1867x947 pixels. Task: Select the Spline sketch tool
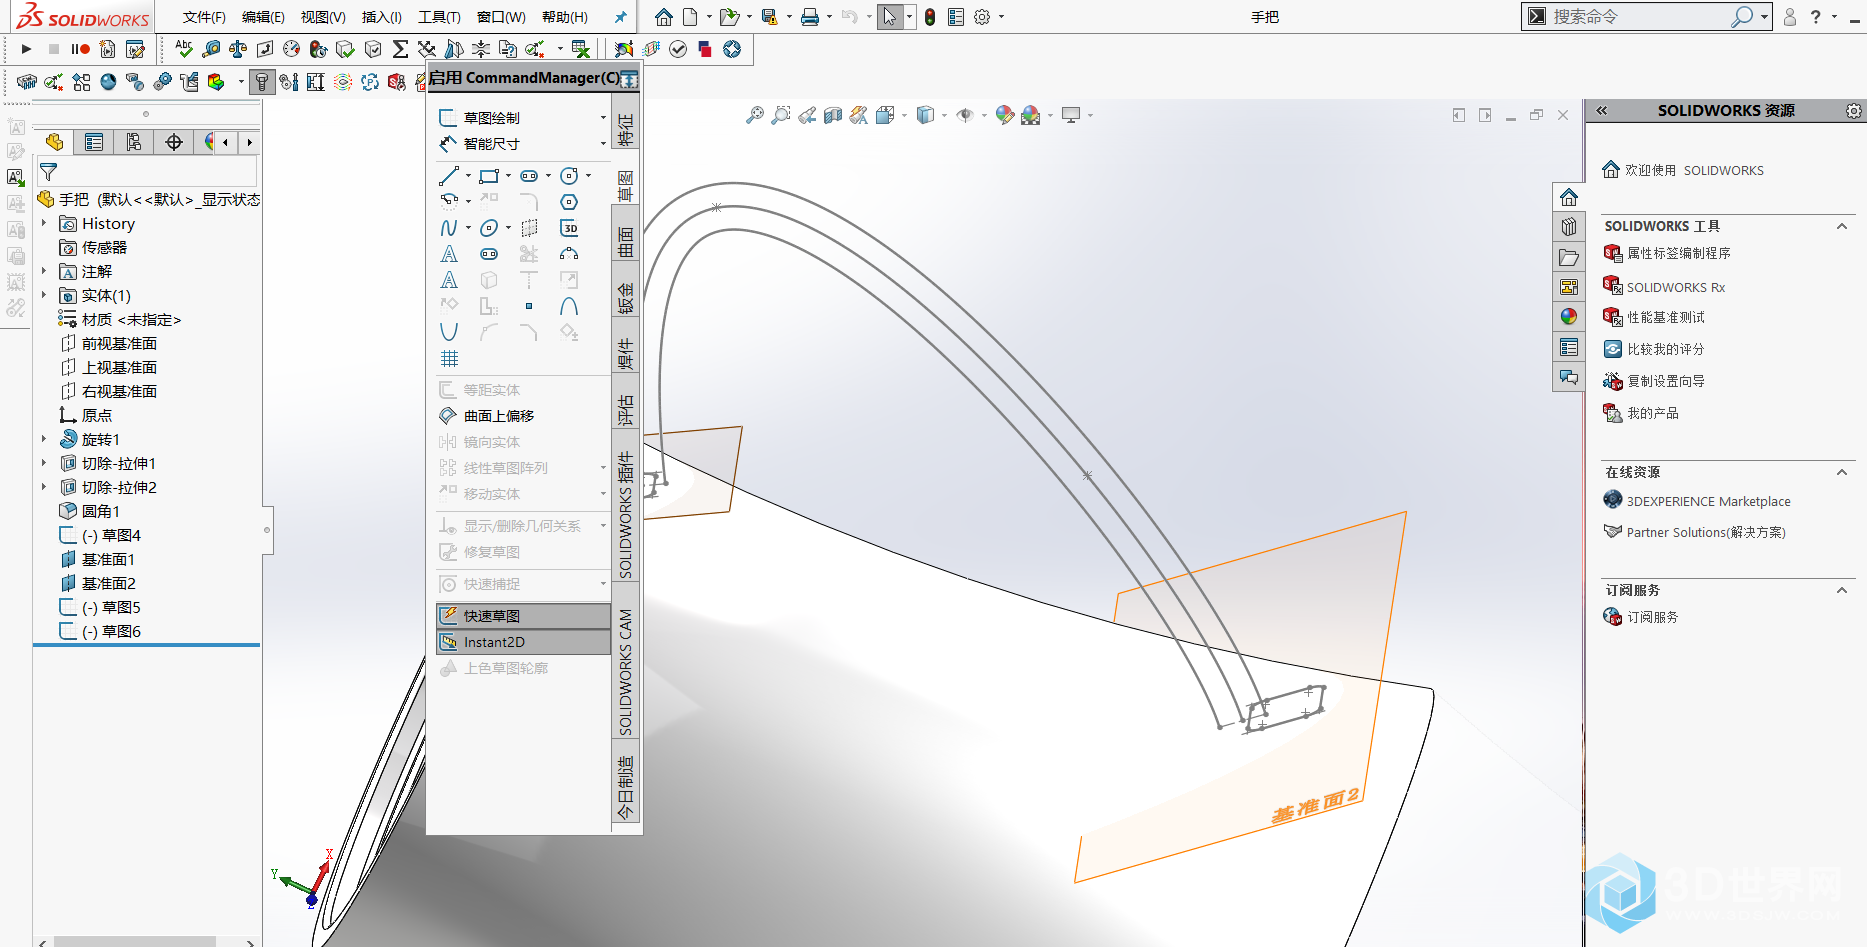tap(449, 228)
